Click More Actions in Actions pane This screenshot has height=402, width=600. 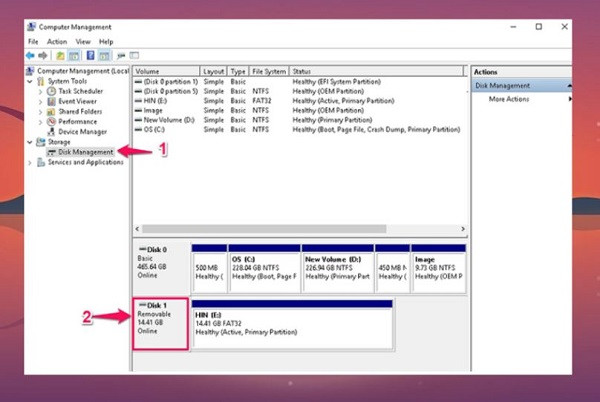509,99
